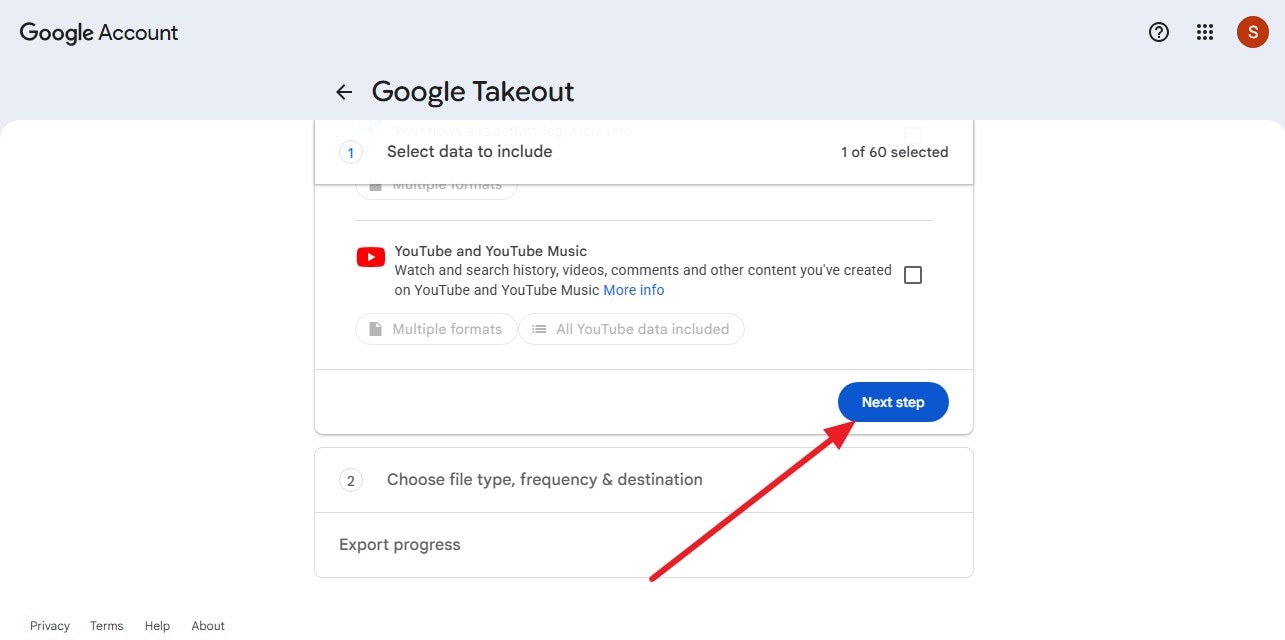Click the Next step button
This screenshot has width=1285, height=640.
pos(893,402)
